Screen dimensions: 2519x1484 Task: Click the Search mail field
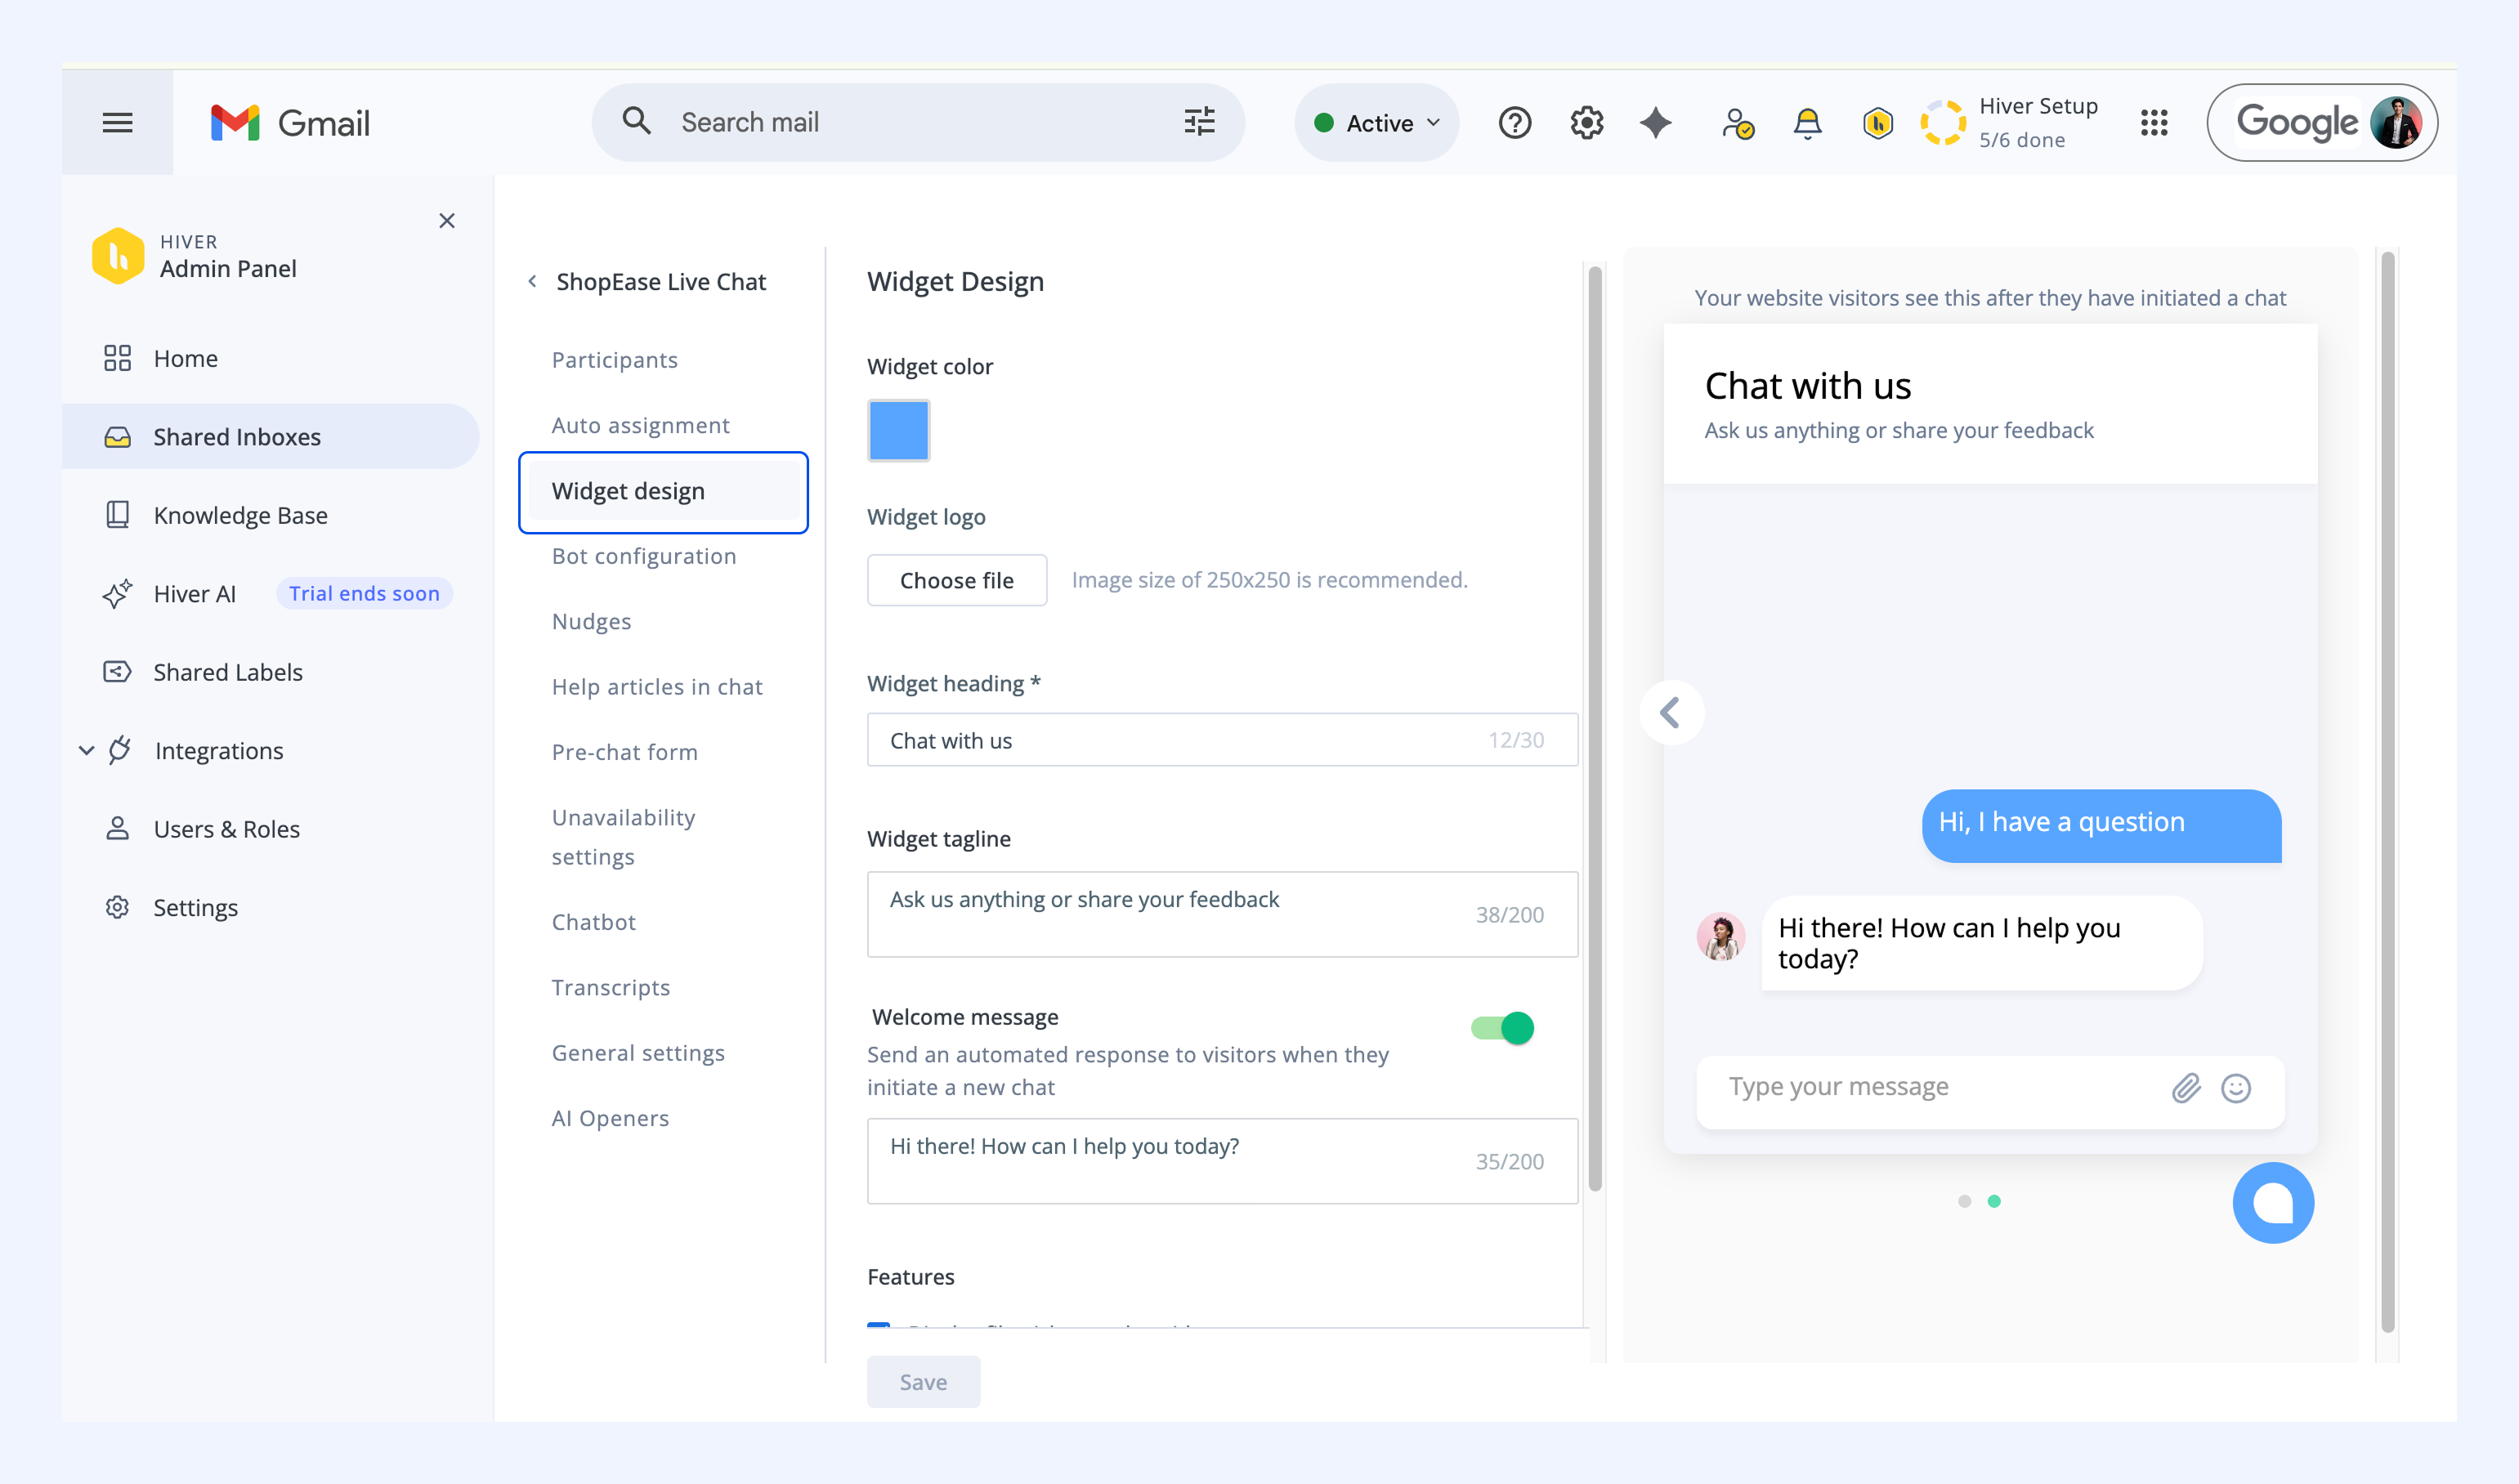pos(918,122)
